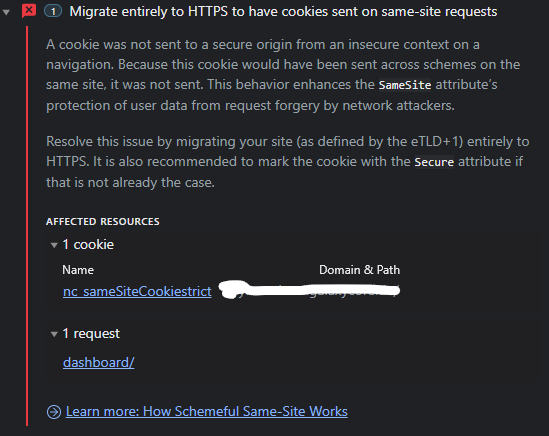
Task: Click the redacted cookie domain value
Action: (x=309, y=290)
